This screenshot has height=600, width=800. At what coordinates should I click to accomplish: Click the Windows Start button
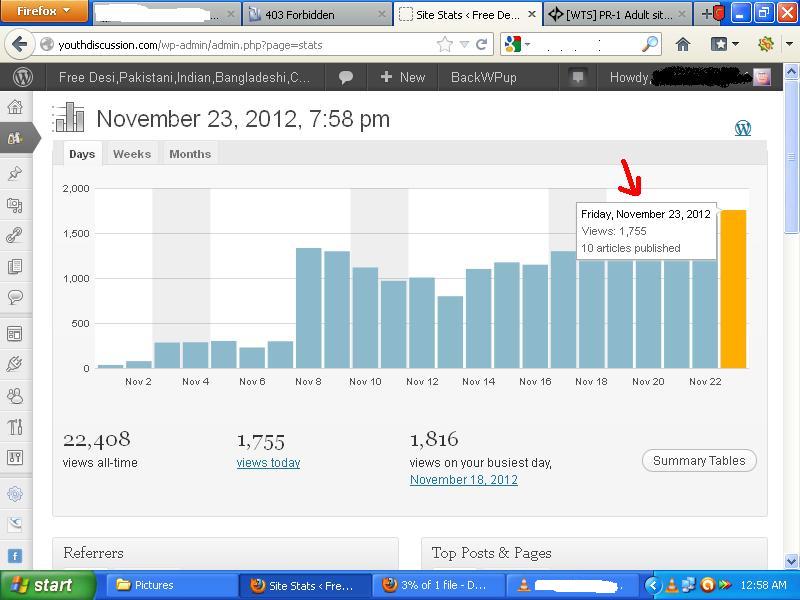40,585
